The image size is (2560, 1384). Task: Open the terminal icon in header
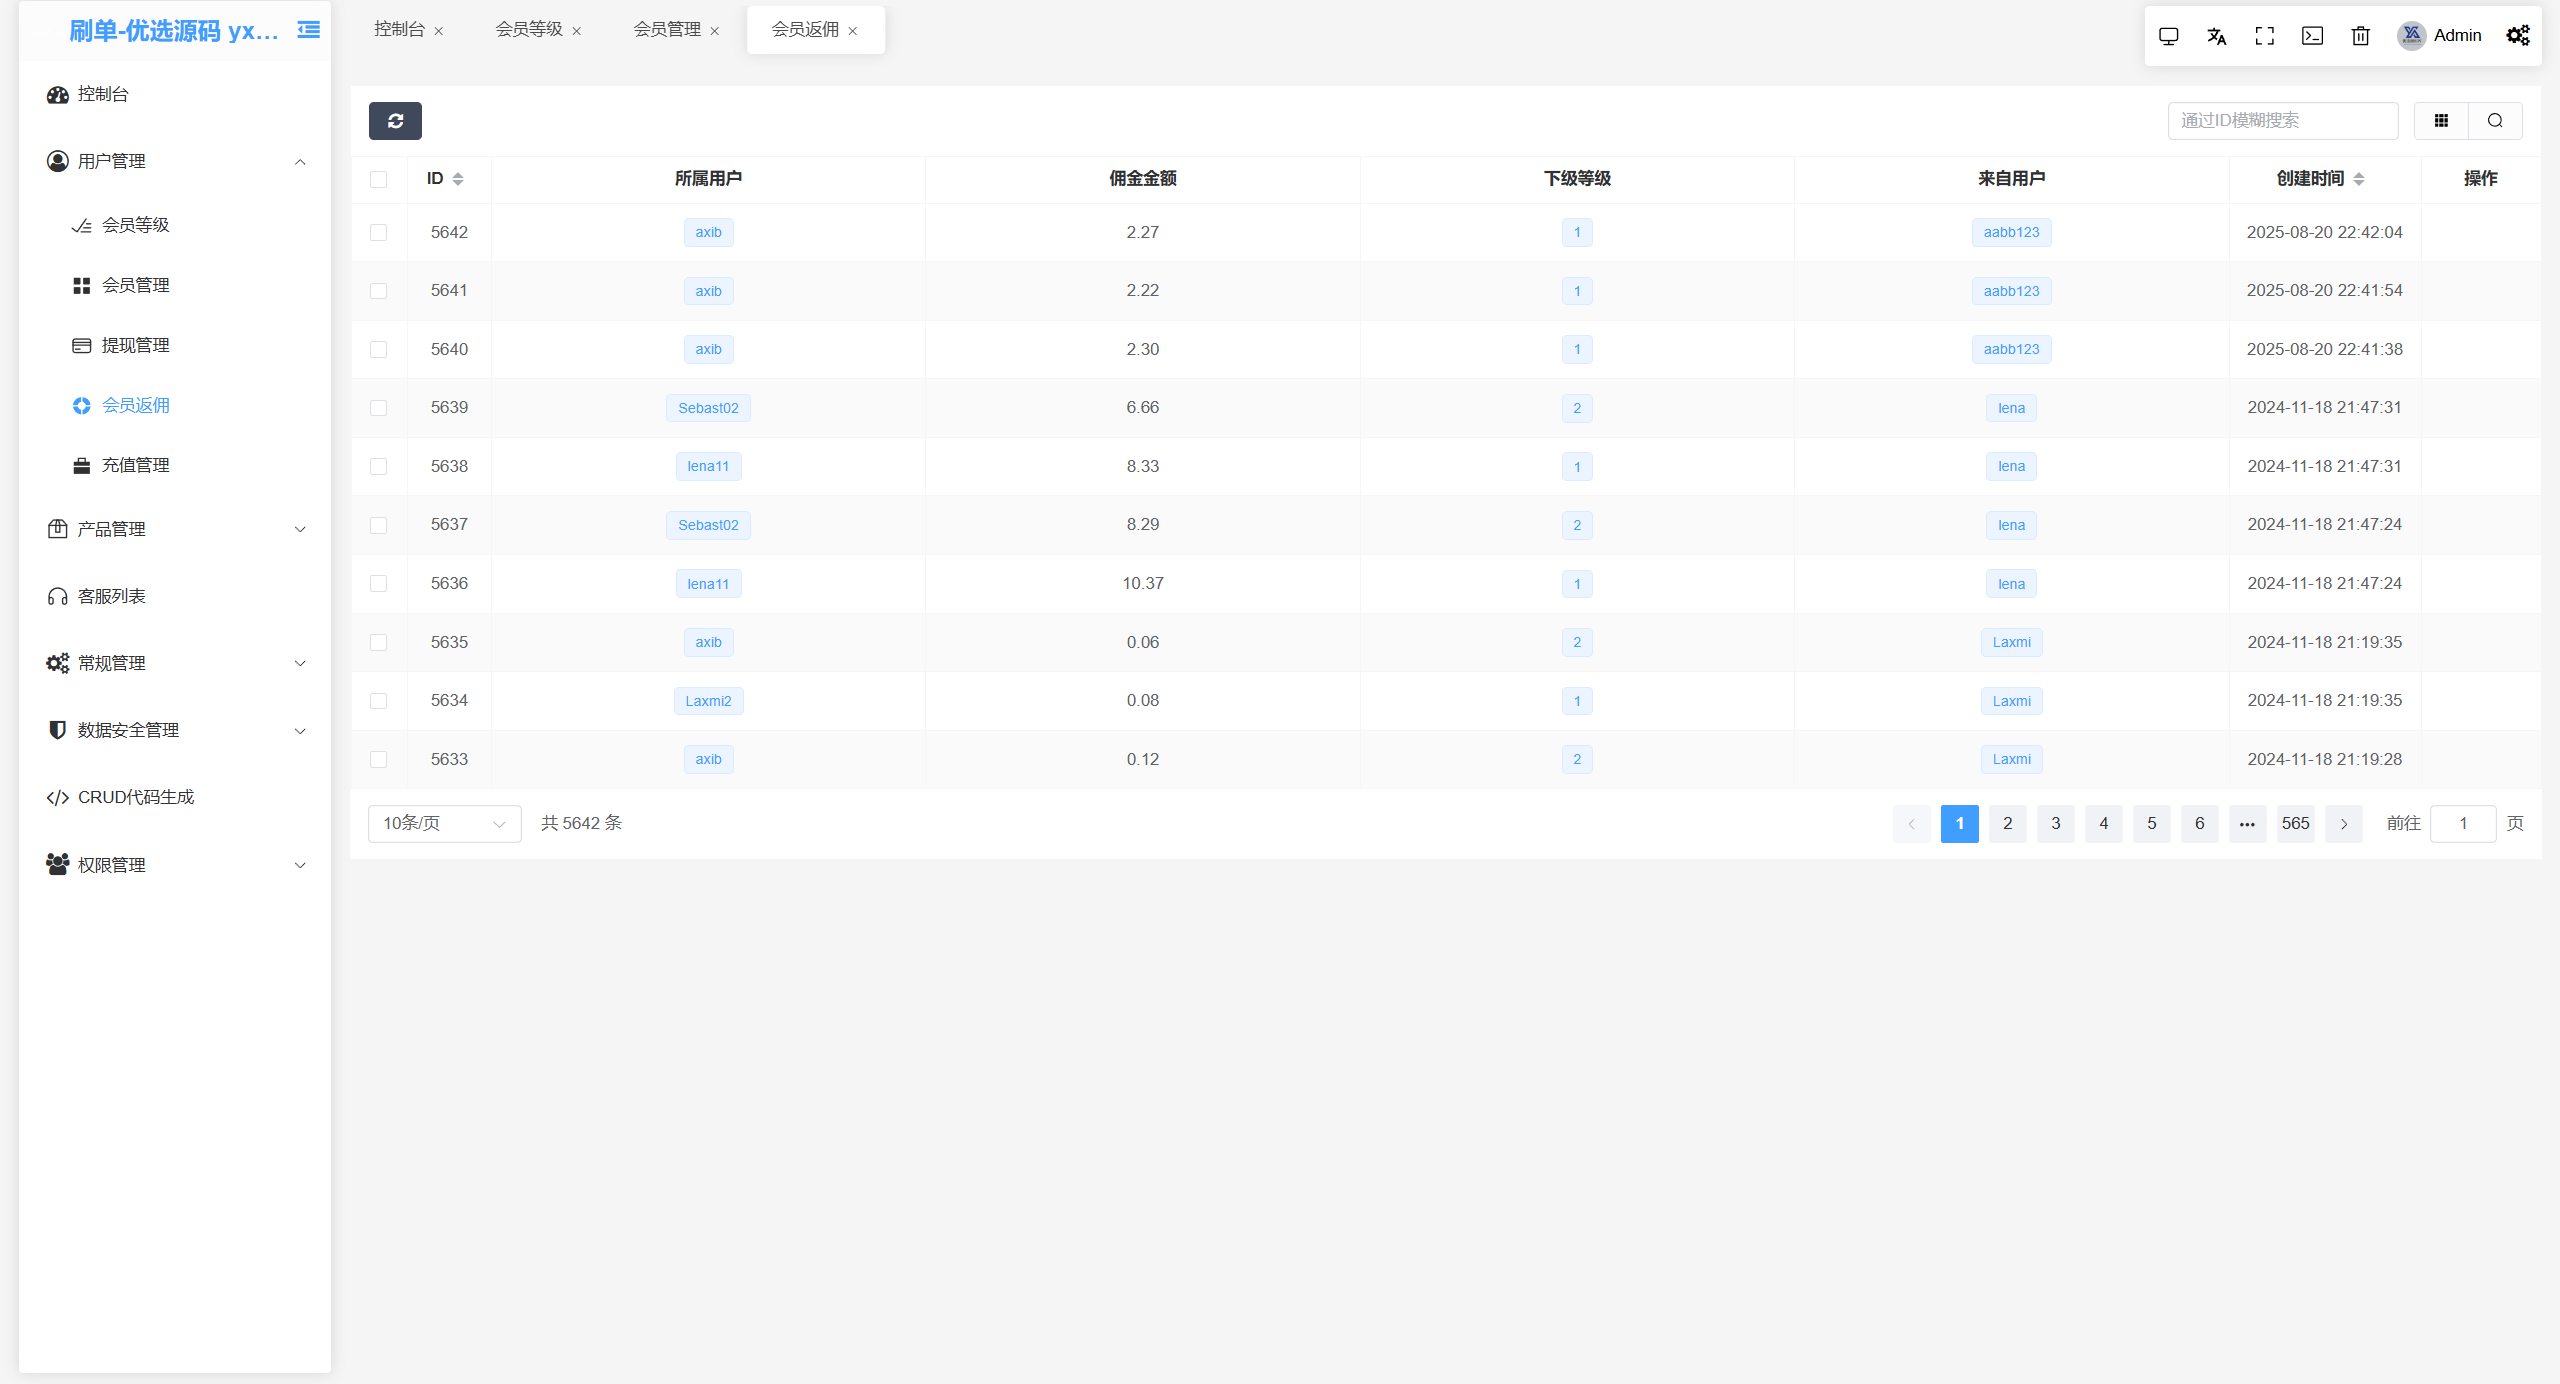(x=2312, y=36)
